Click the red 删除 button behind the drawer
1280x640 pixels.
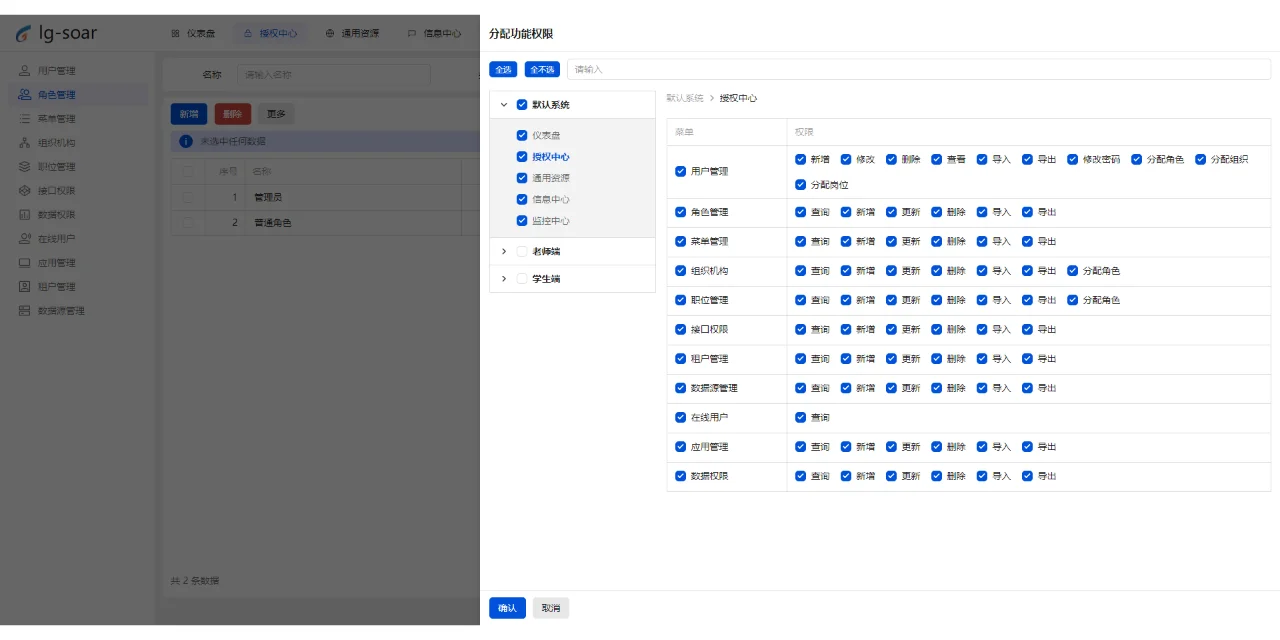coord(232,114)
